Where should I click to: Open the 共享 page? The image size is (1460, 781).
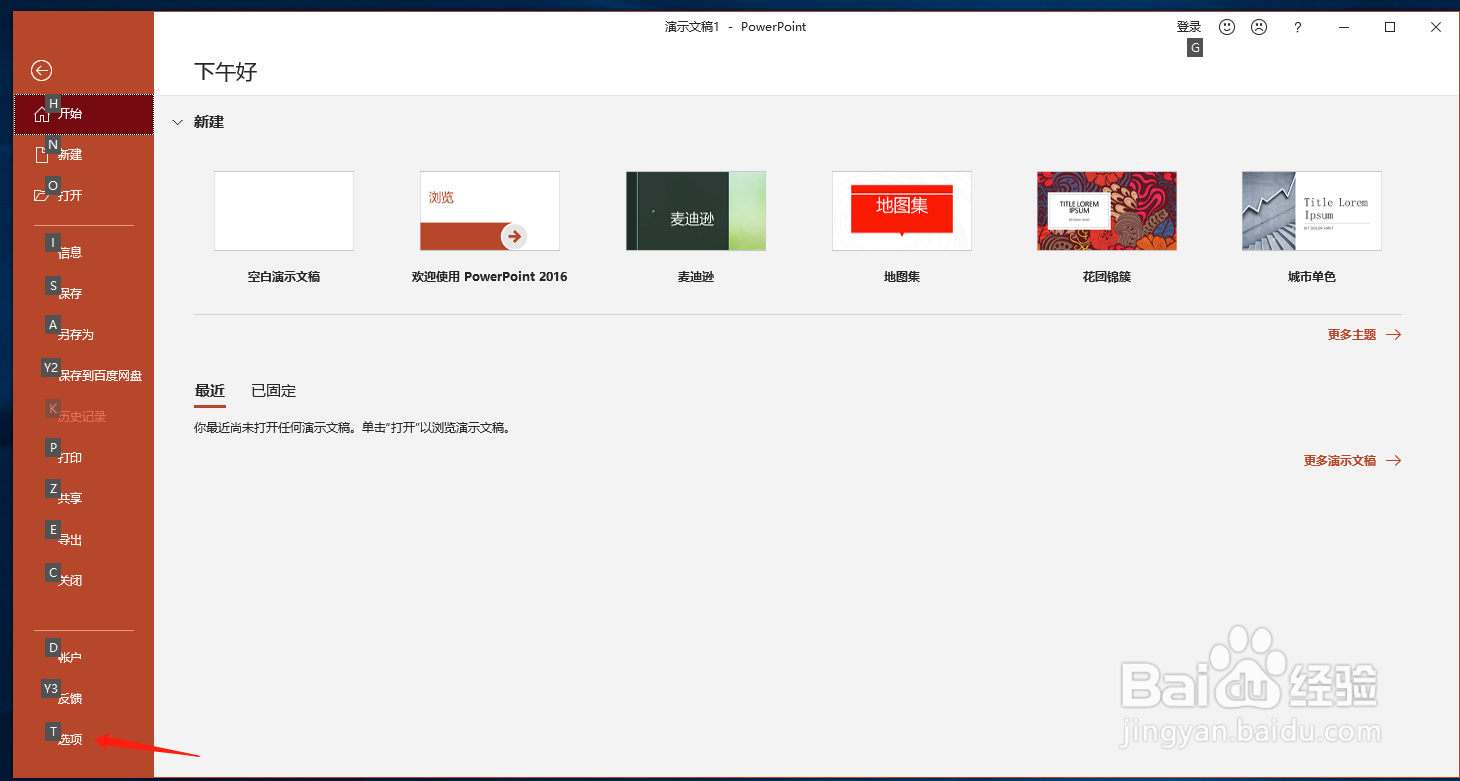(84, 499)
